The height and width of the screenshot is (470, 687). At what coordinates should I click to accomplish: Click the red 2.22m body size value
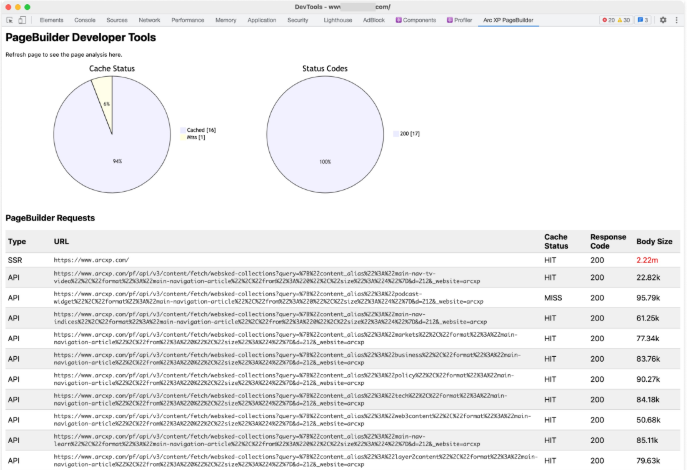point(647,260)
